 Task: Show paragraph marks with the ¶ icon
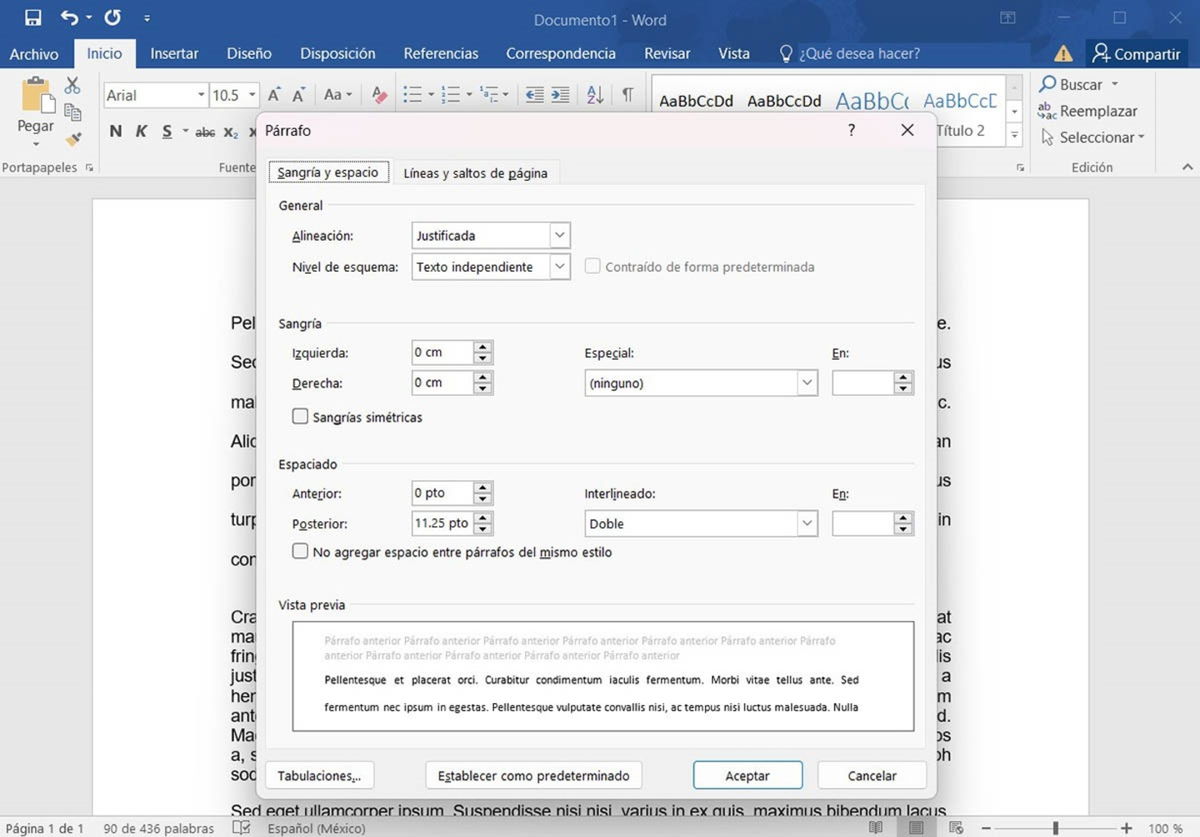[x=627, y=94]
